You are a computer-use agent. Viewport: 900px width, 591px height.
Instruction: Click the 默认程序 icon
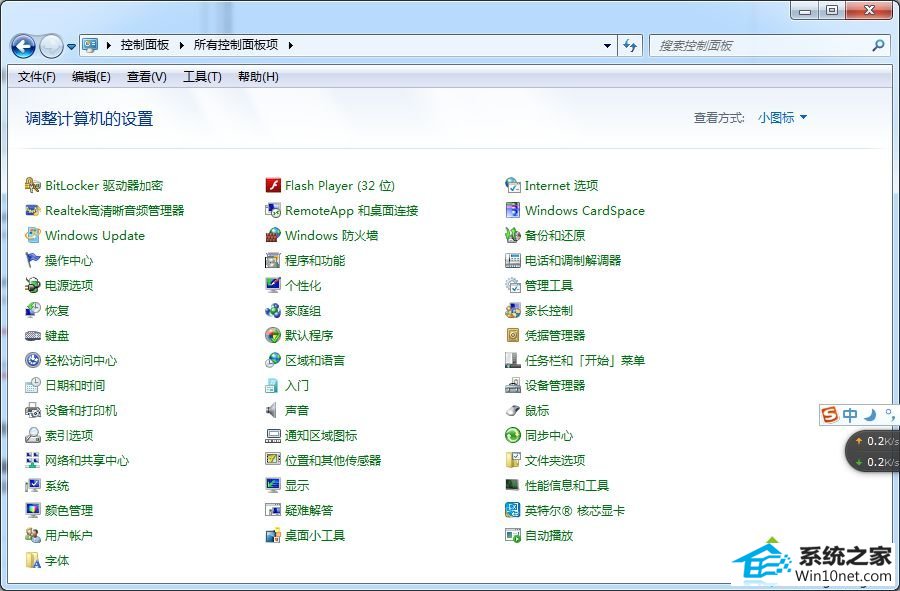[x=273, y=336]
